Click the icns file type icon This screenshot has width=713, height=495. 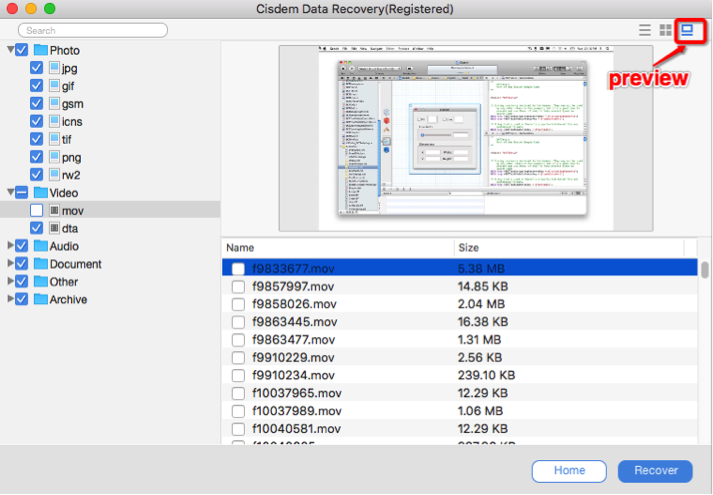tap(54, 121)
